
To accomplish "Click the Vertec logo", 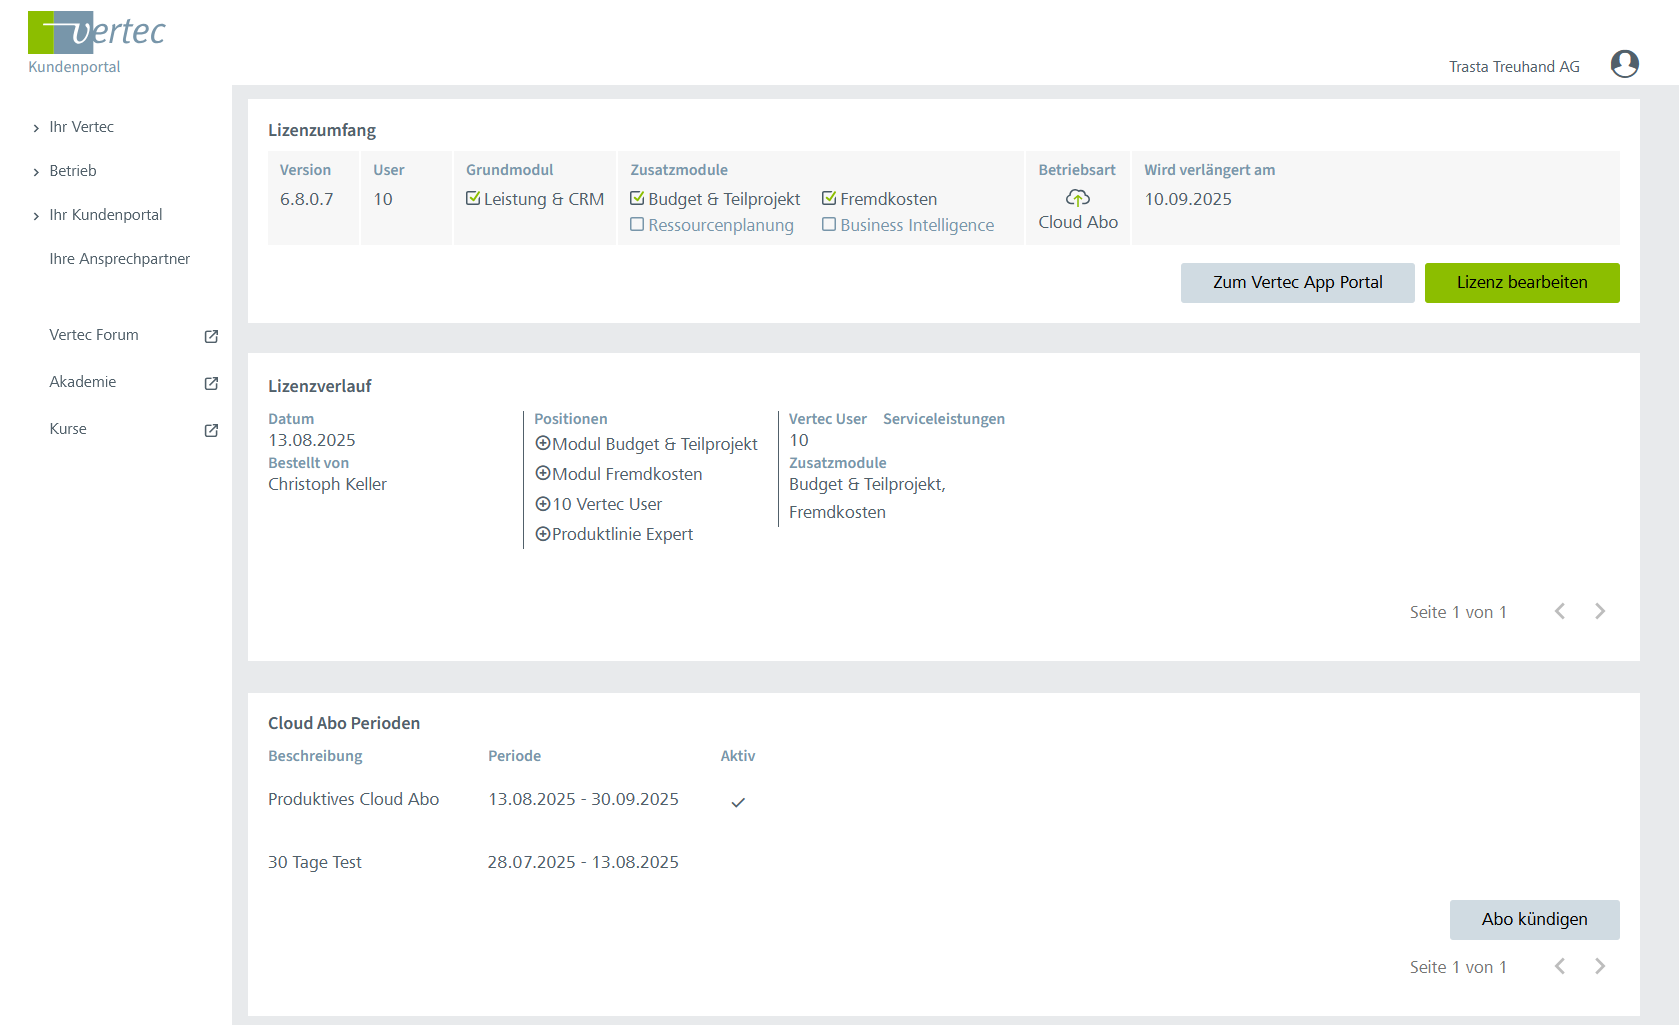I will [97, 32].
